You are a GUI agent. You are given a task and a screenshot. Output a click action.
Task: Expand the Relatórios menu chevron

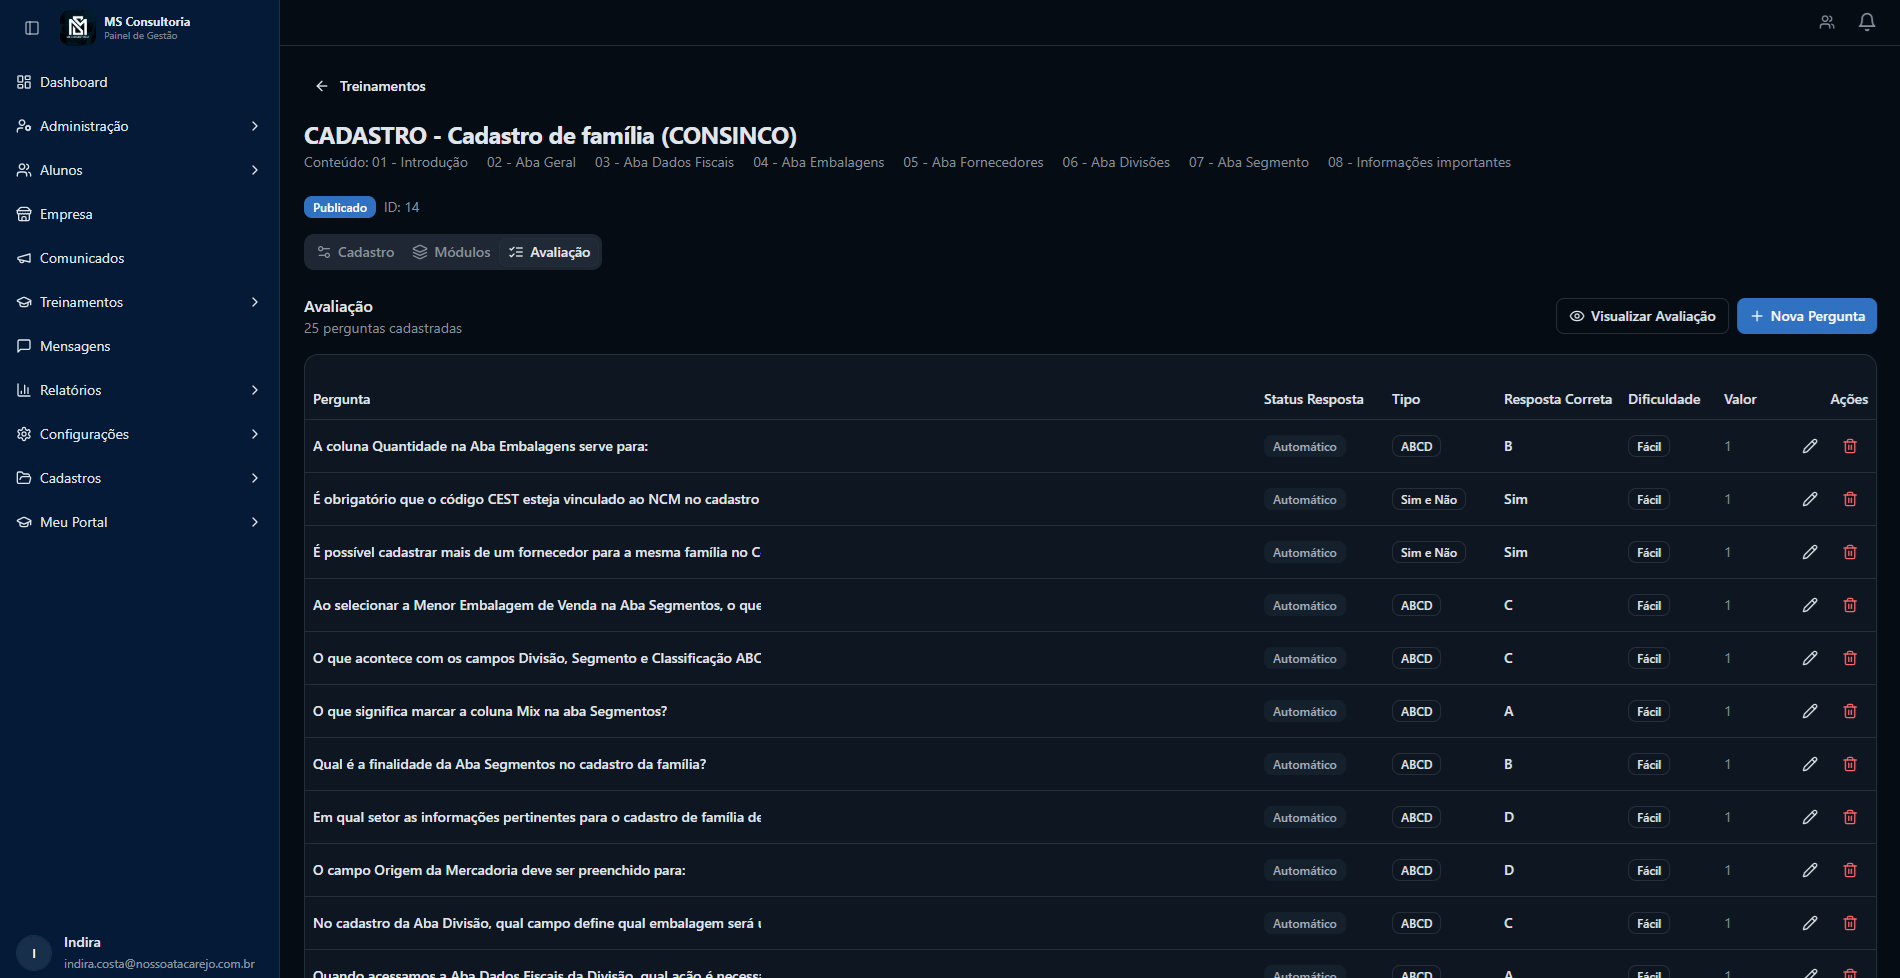click(255, 390)
